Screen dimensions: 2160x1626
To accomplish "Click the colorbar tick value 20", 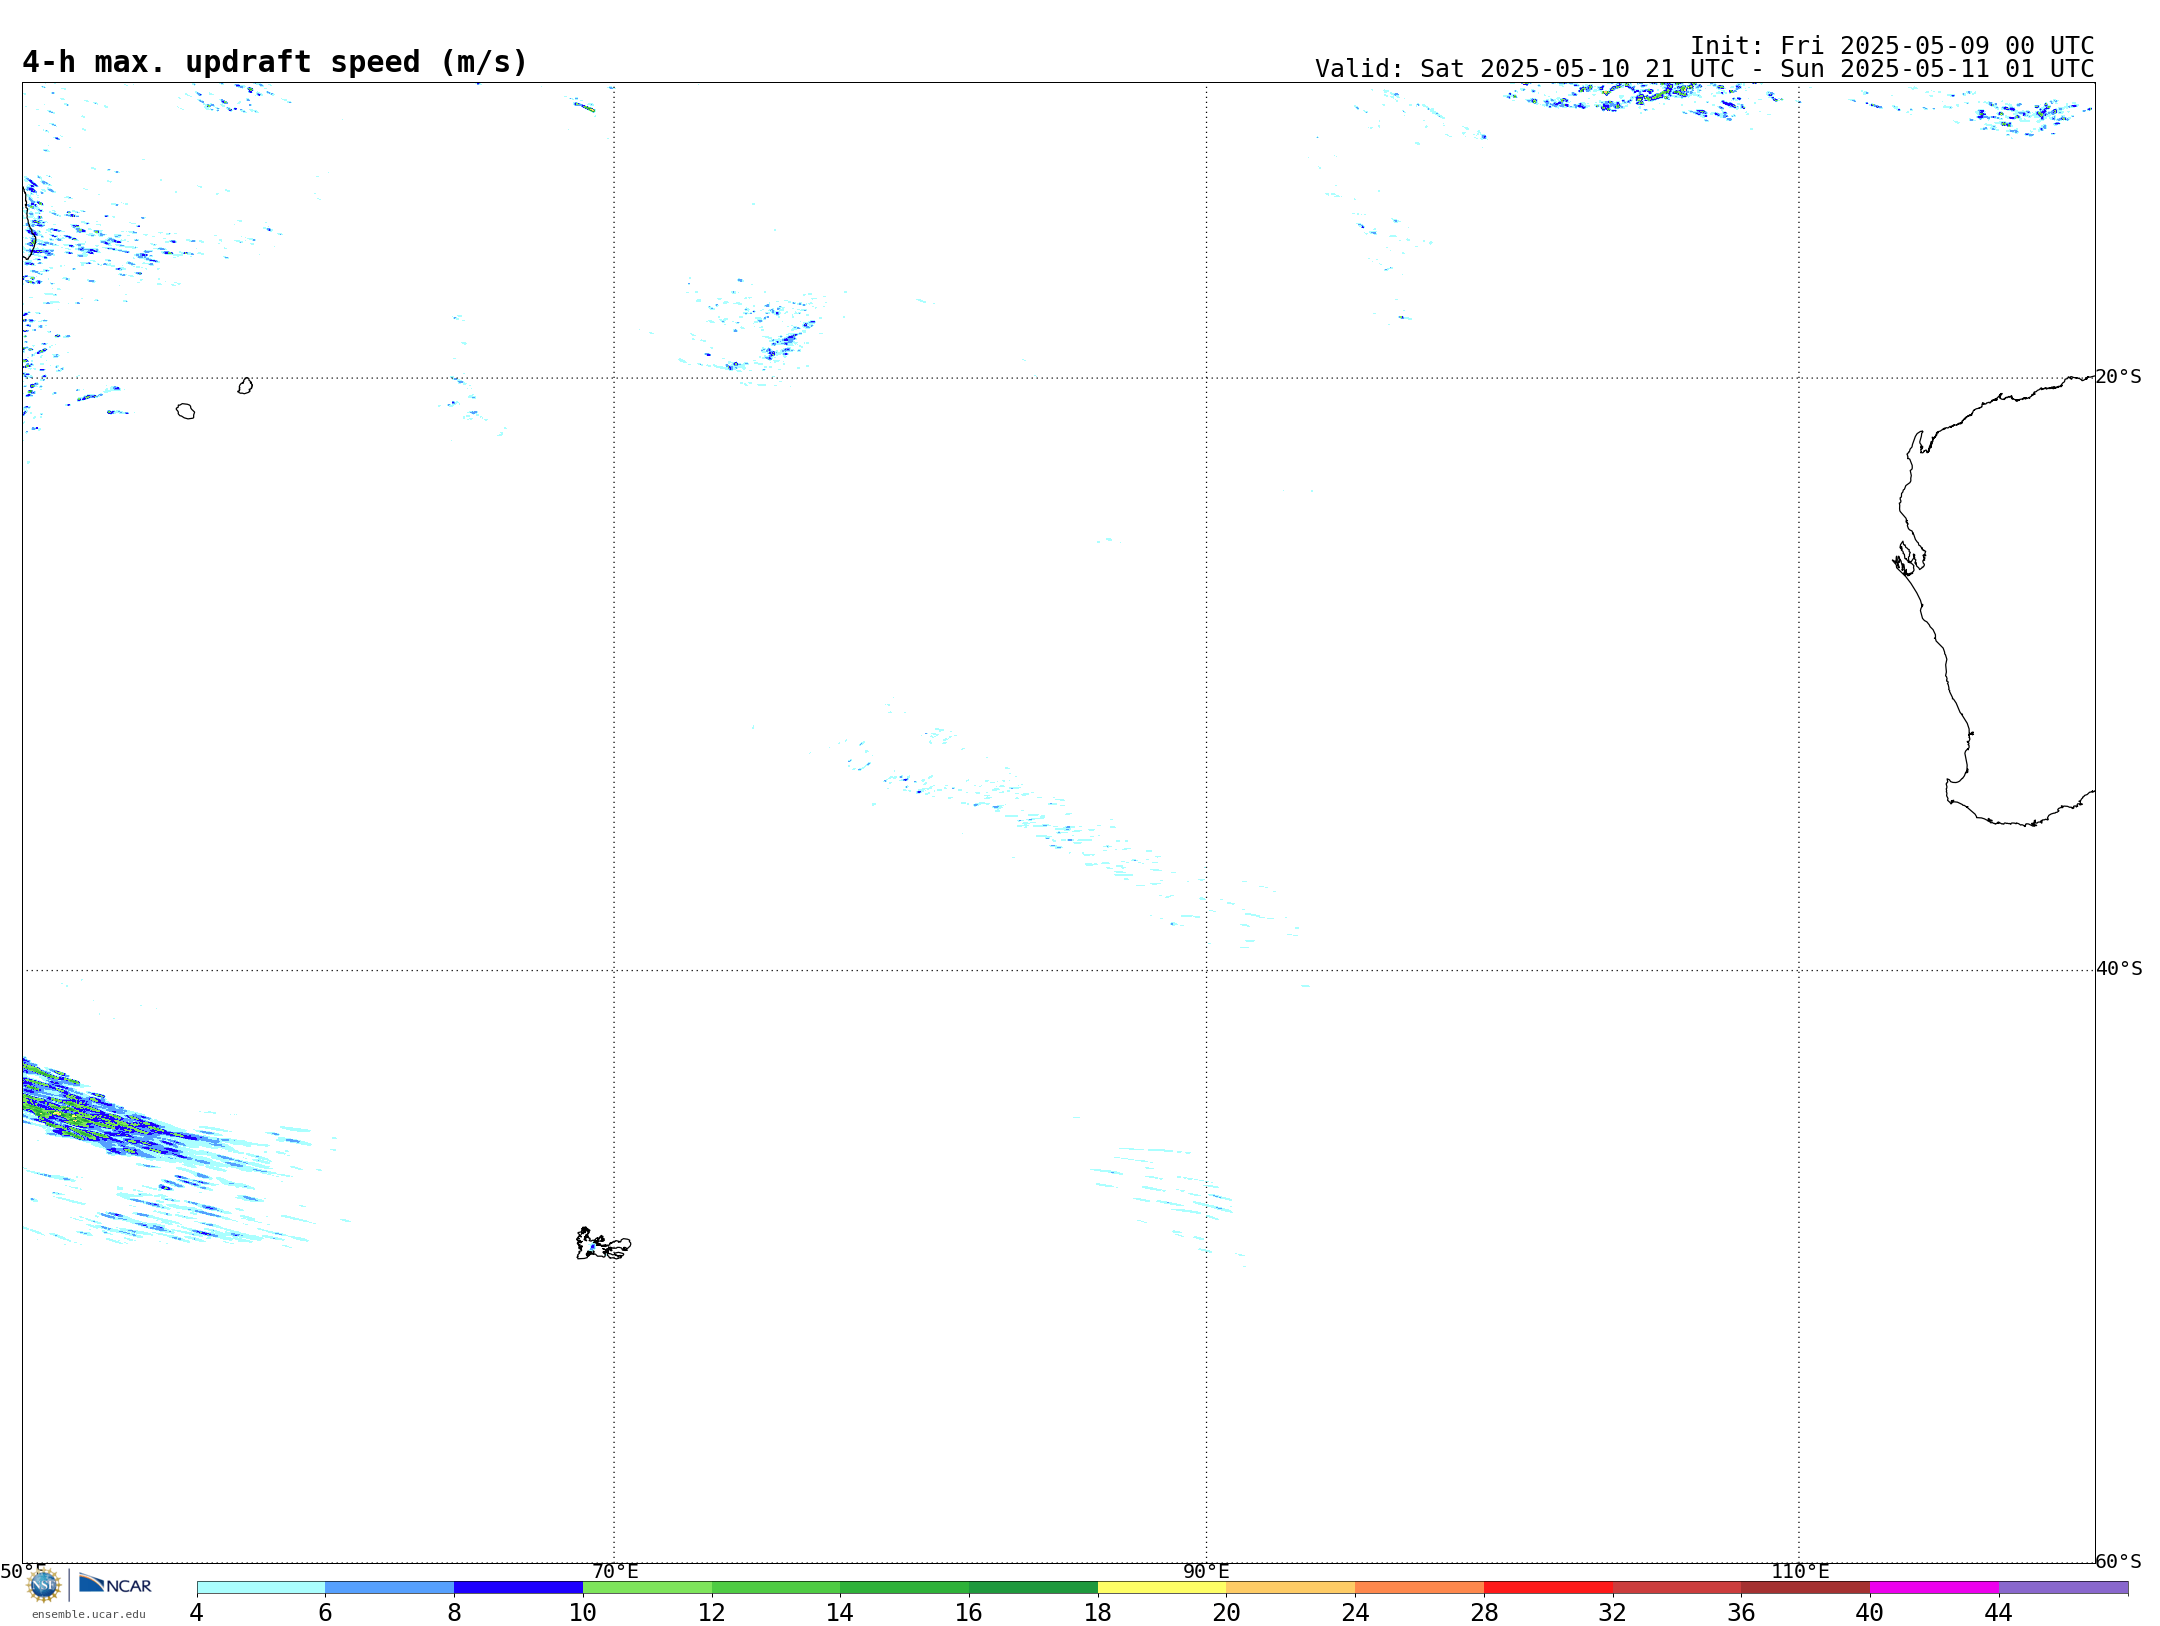I will tap(1227, 1612).
